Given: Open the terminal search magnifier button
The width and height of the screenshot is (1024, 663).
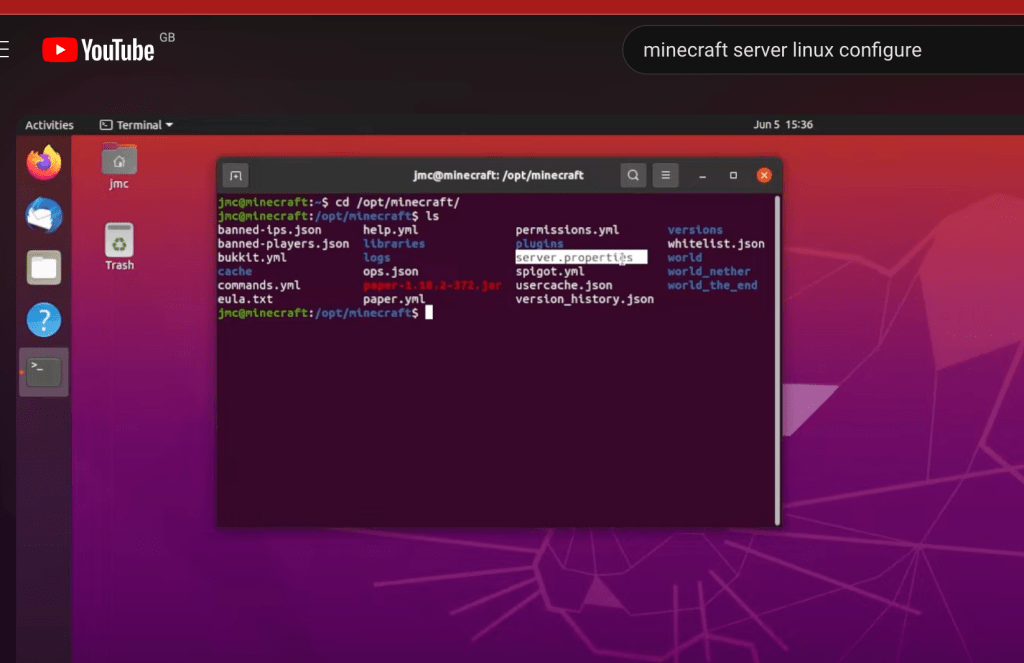Looking at the screenshot, I should [x=633, y=175].
